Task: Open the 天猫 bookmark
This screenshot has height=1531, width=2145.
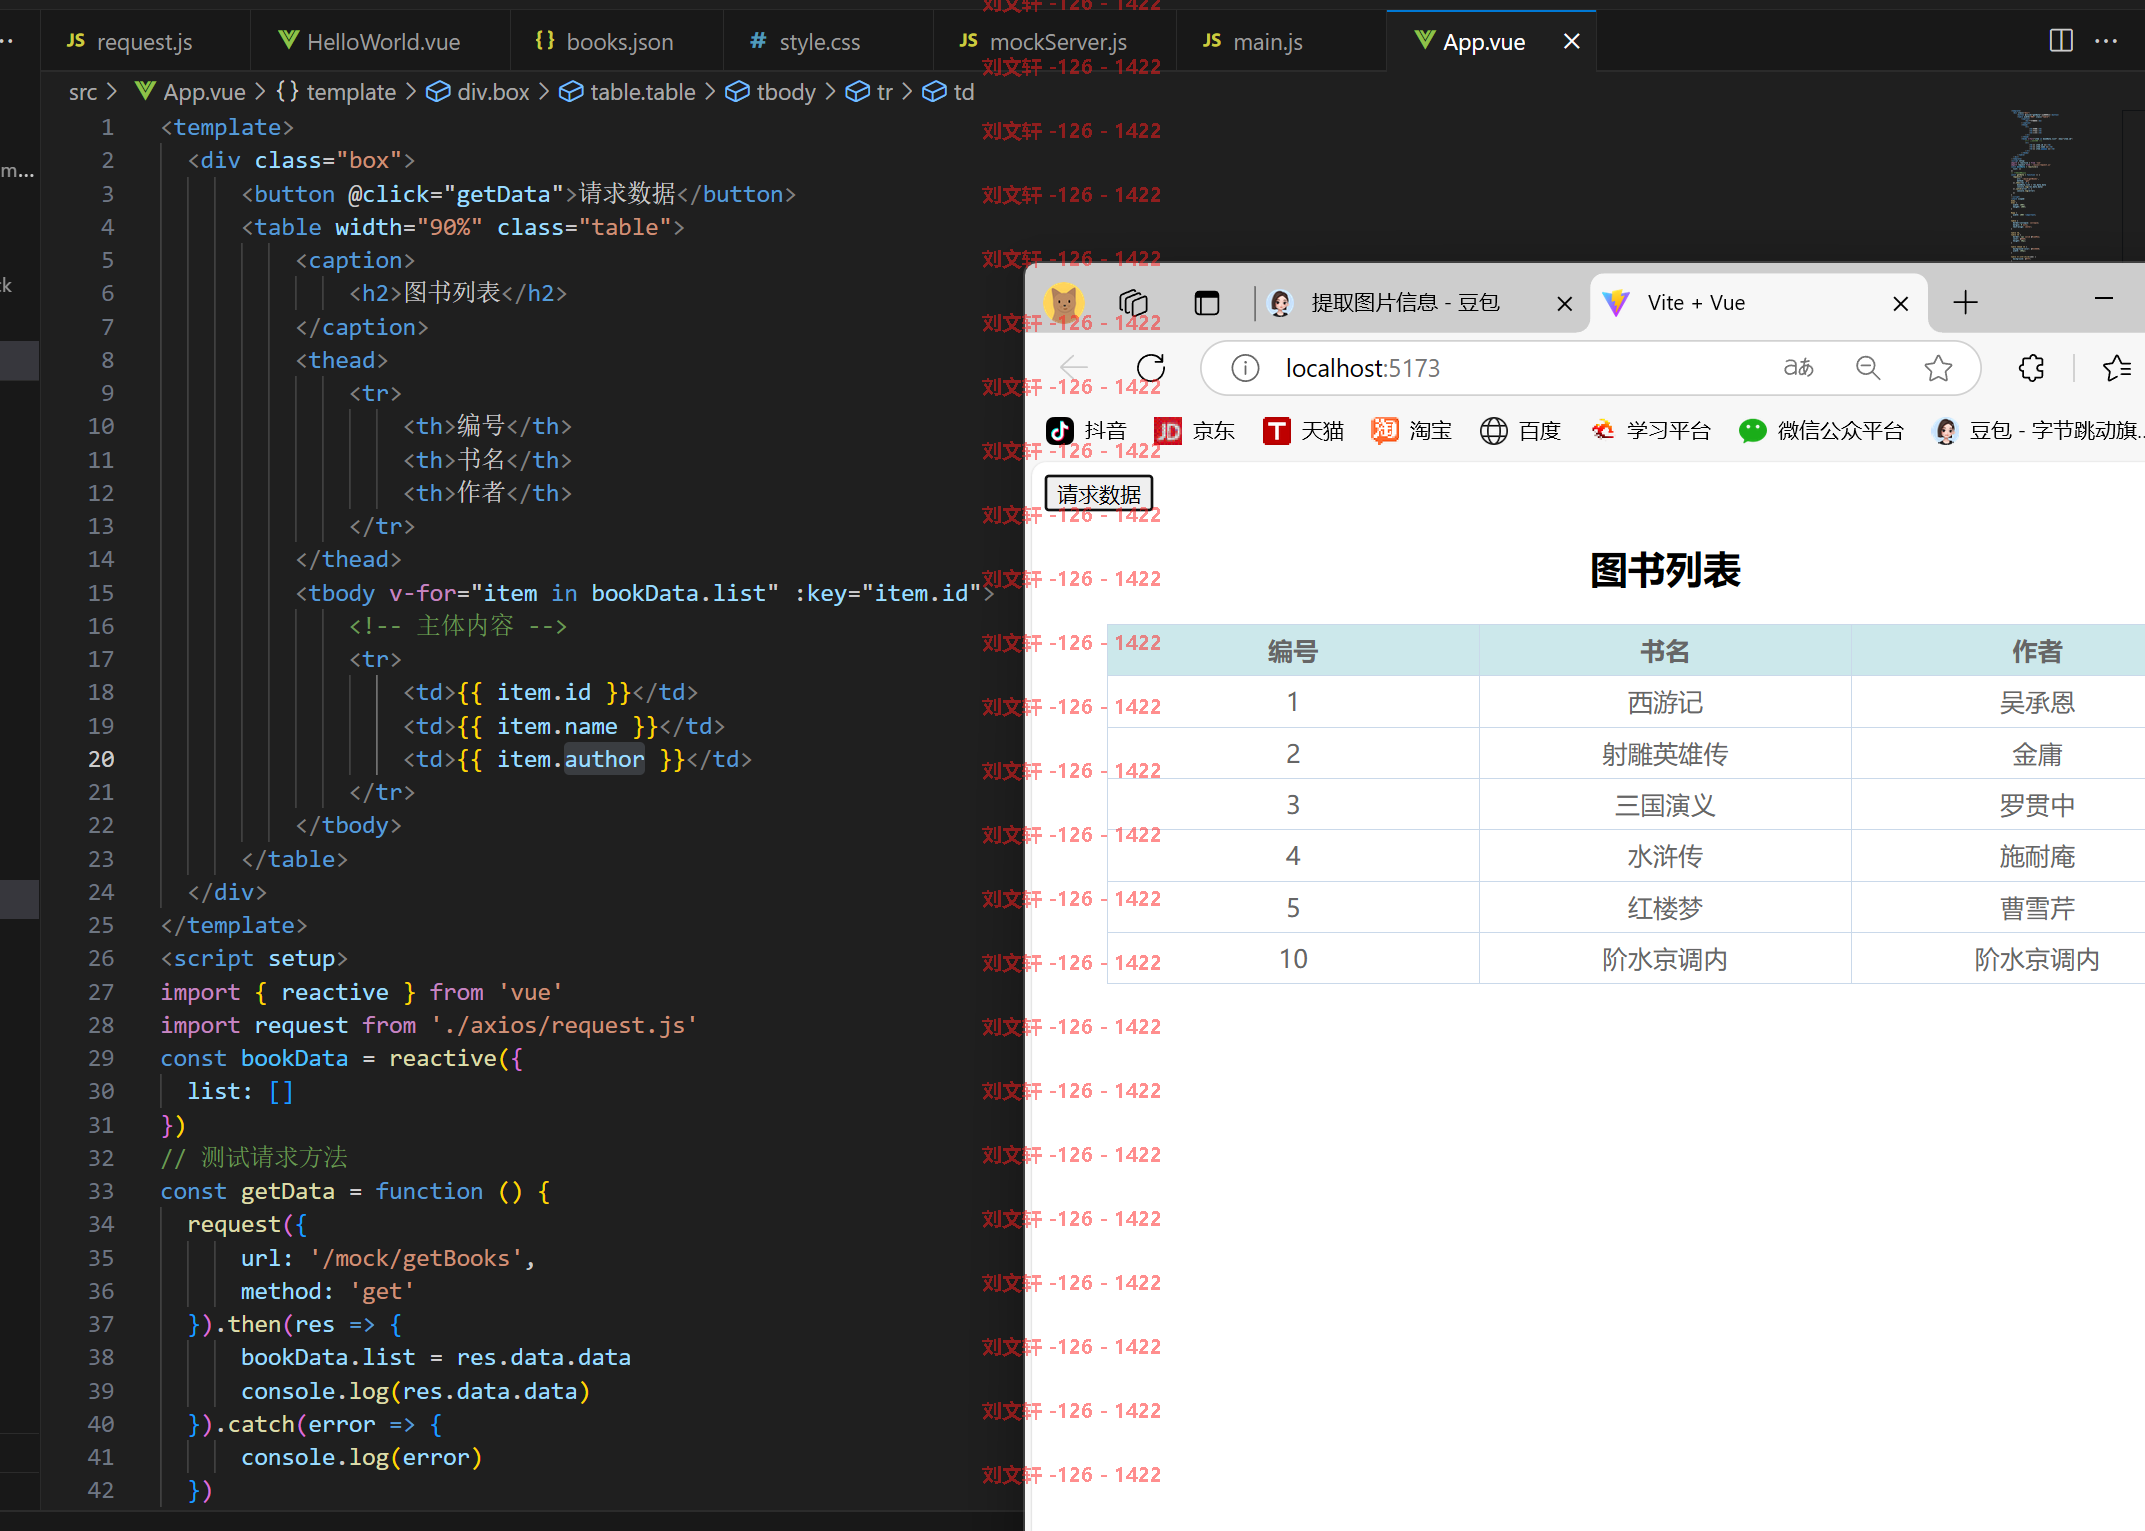Action: 1303,430
